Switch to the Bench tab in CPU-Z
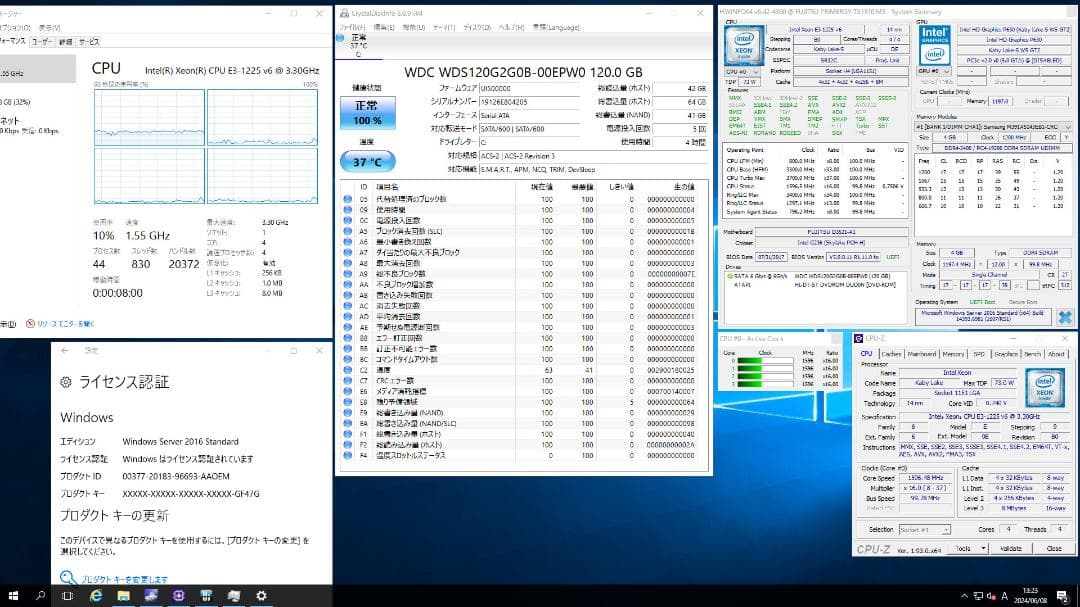This screenshot has height=607, width=1080. [x=1032, y=353]
